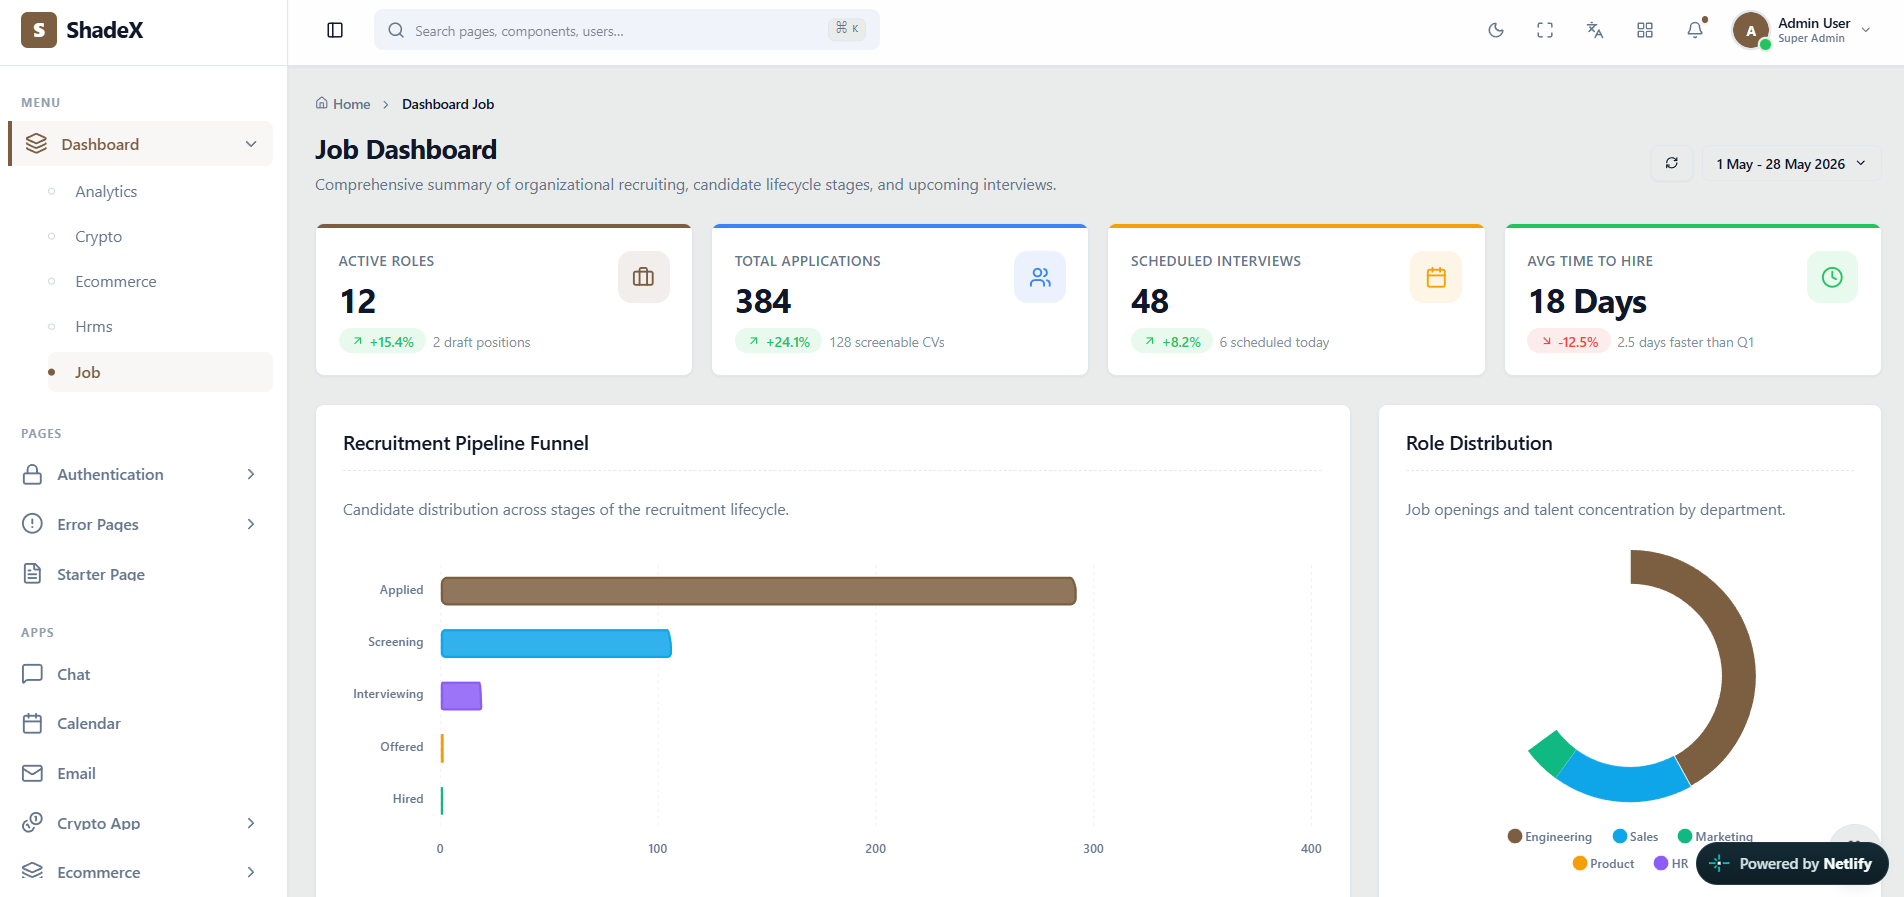The image size is (1904, 897).
Task: Open Analytics dashboard in sidebar
Action: [106, 191]
